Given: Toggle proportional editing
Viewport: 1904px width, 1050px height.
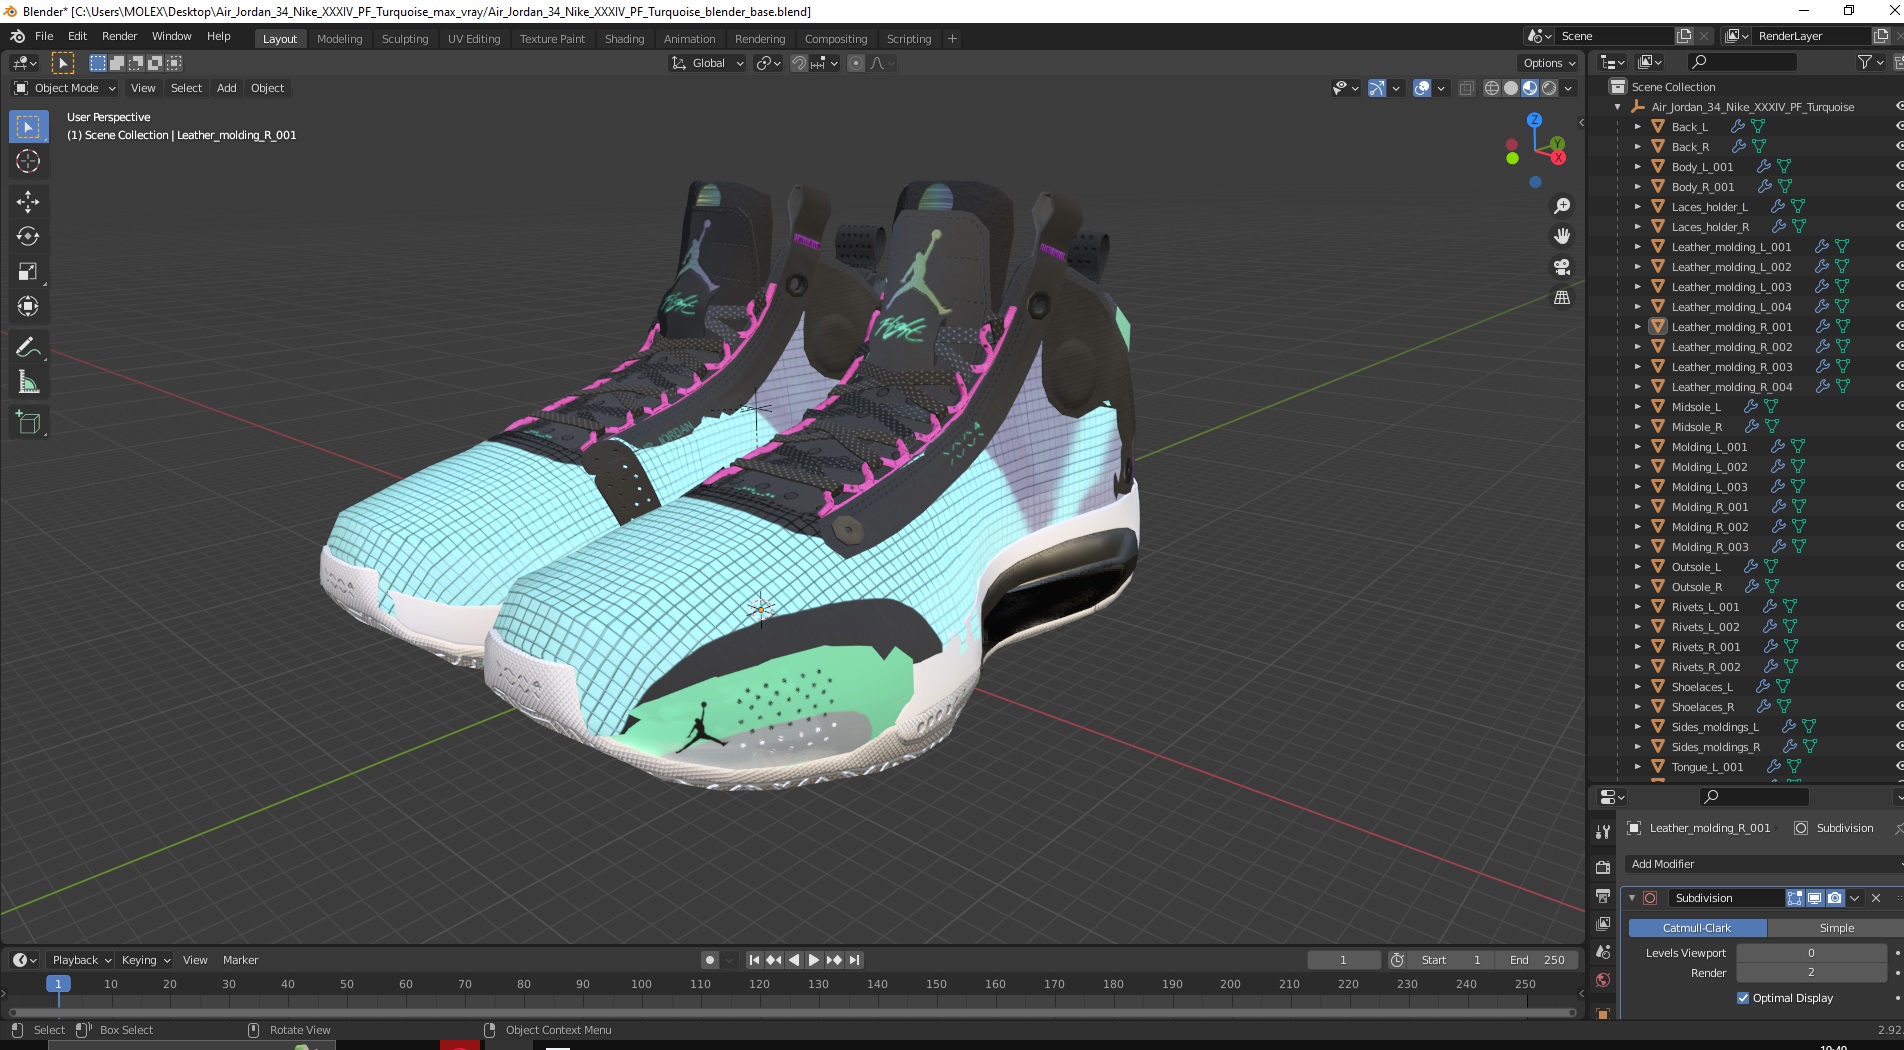Looking at the screenshot, I should pos(856,63).
